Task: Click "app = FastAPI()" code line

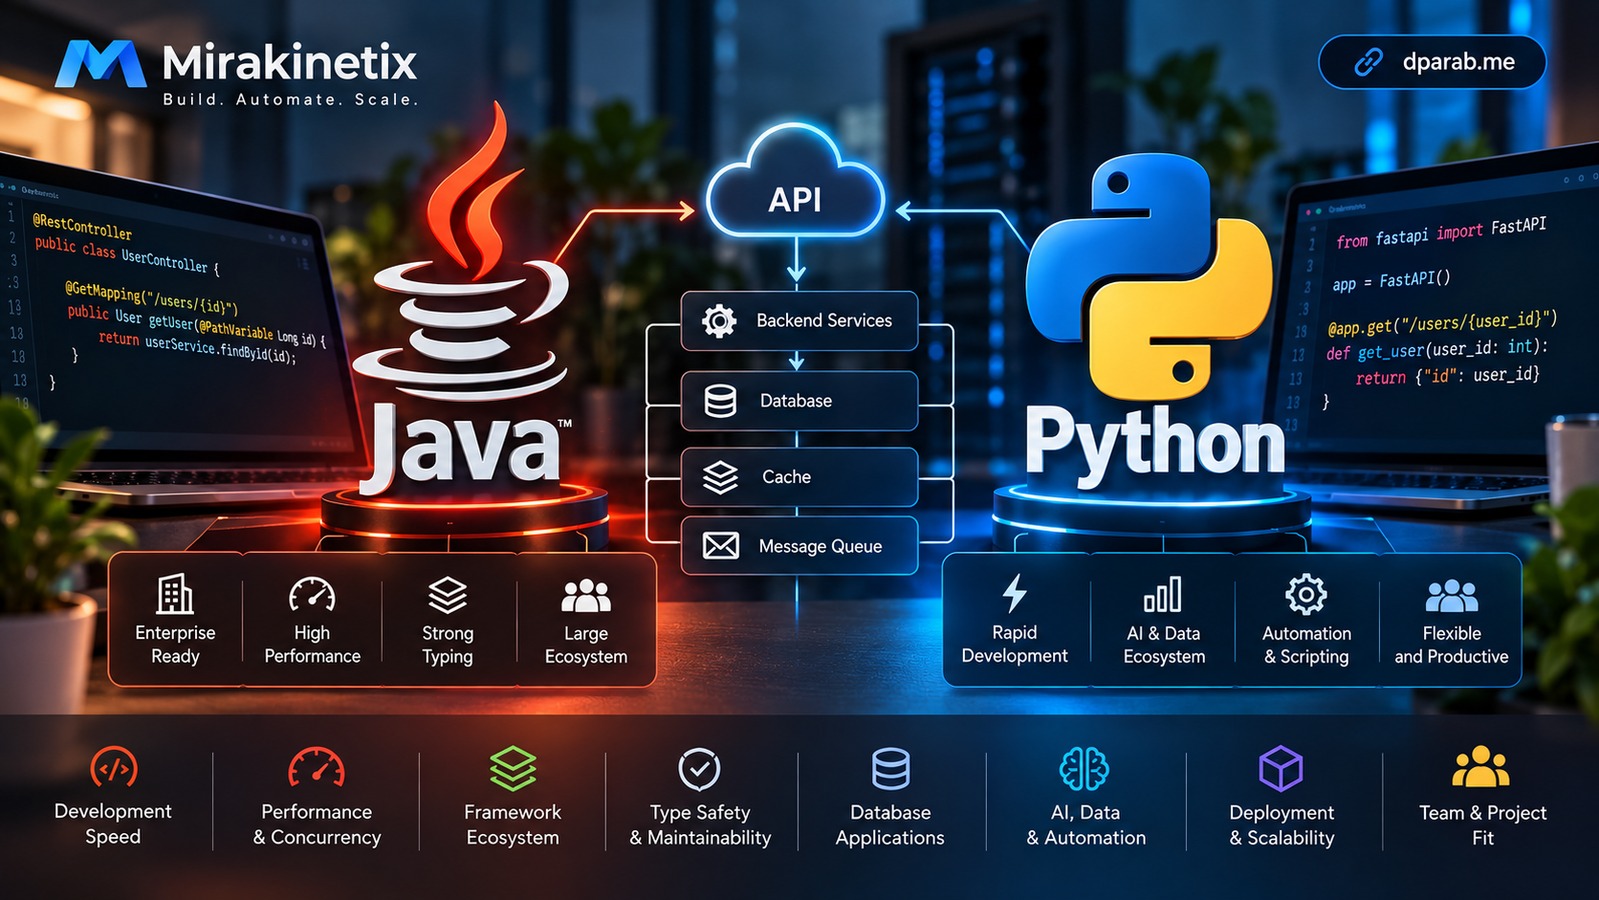Action: tap(1391, 281)
